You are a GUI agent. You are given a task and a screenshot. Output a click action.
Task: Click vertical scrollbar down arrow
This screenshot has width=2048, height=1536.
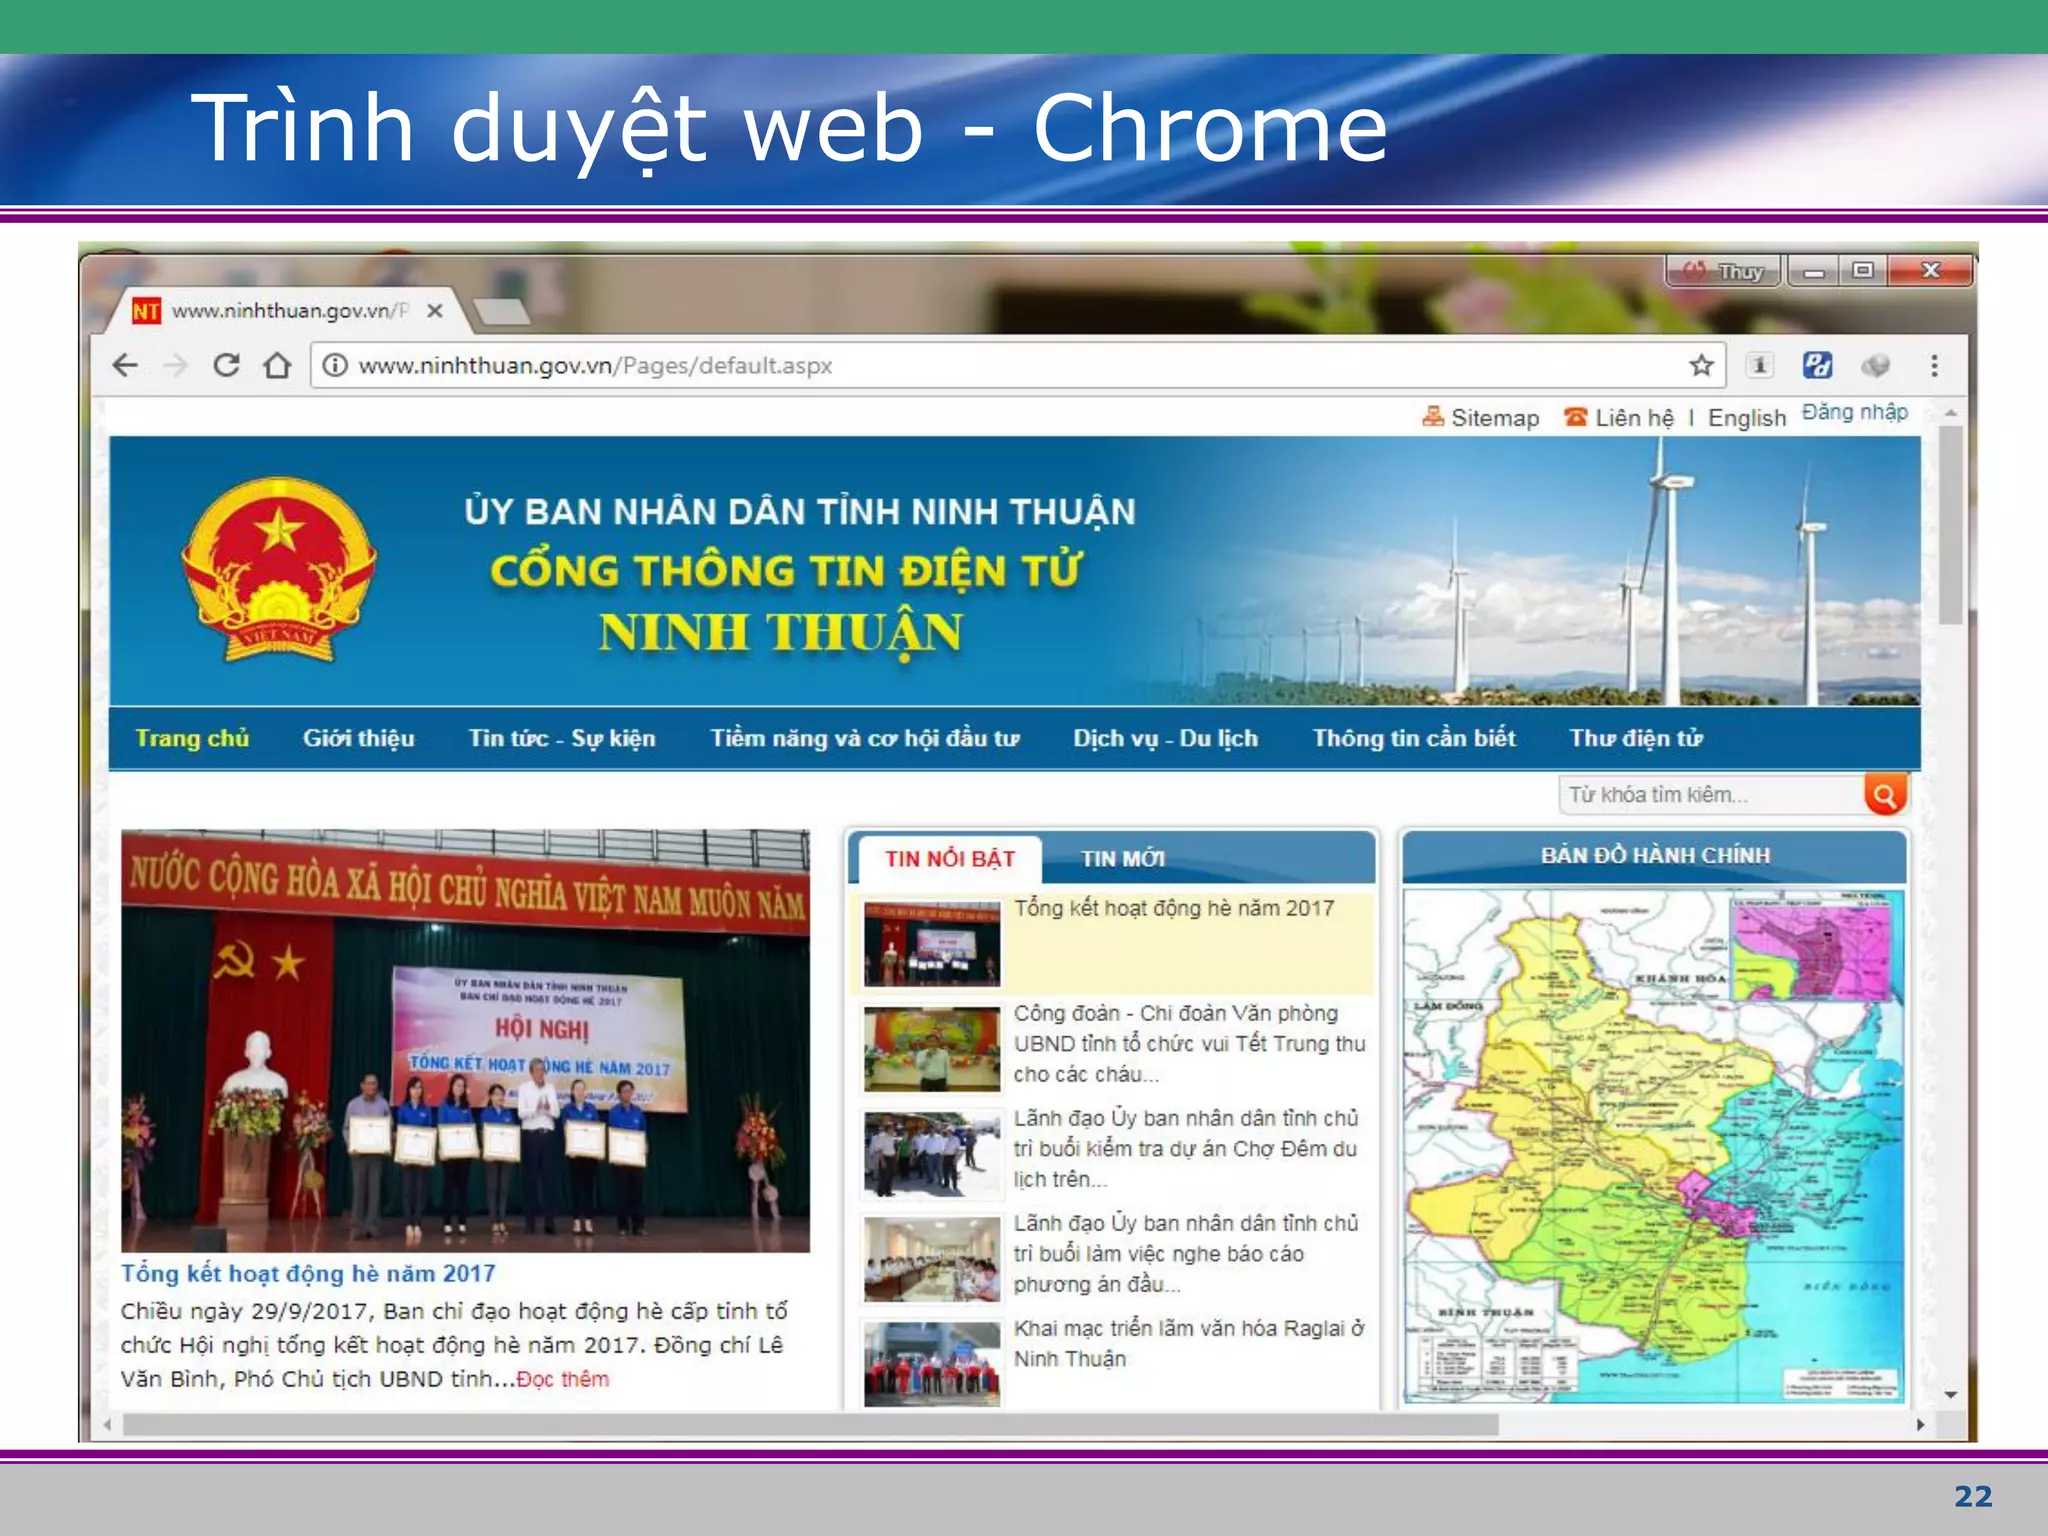(1951, 1394)
